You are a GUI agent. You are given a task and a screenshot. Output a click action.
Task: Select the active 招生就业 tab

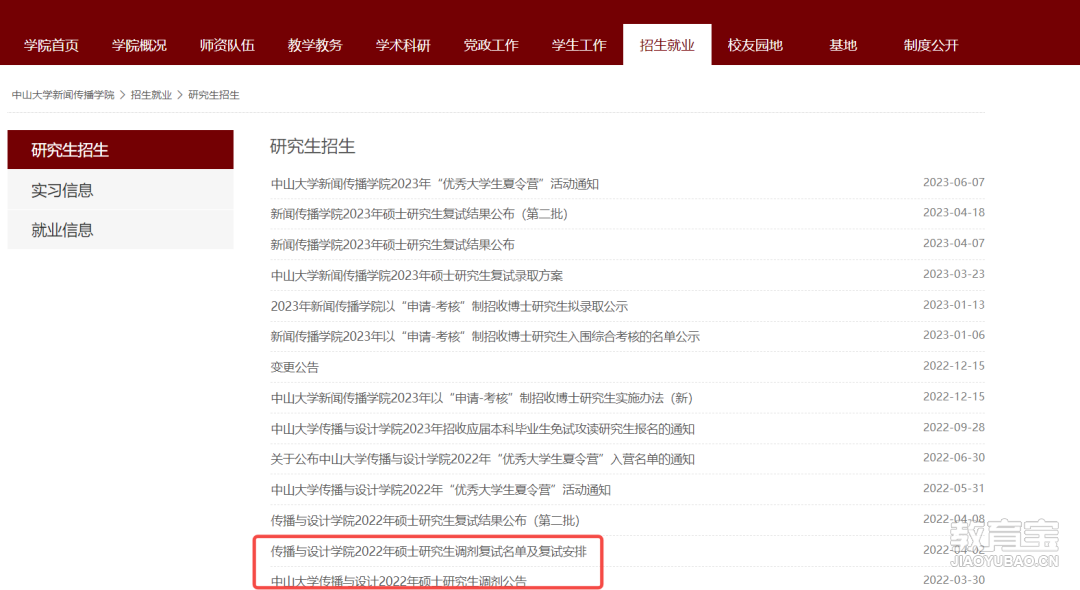point(667,45)
